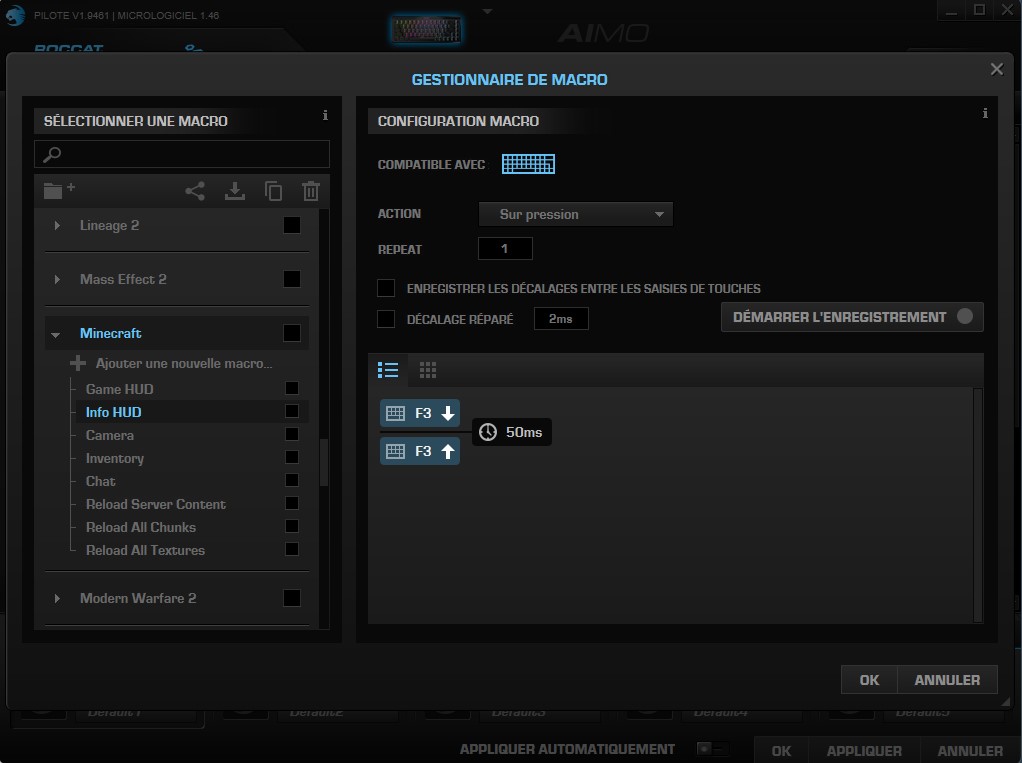Click the keyboard icon next to Compatible avec
Screen dimensions: 1022x763
coord(528,163)
